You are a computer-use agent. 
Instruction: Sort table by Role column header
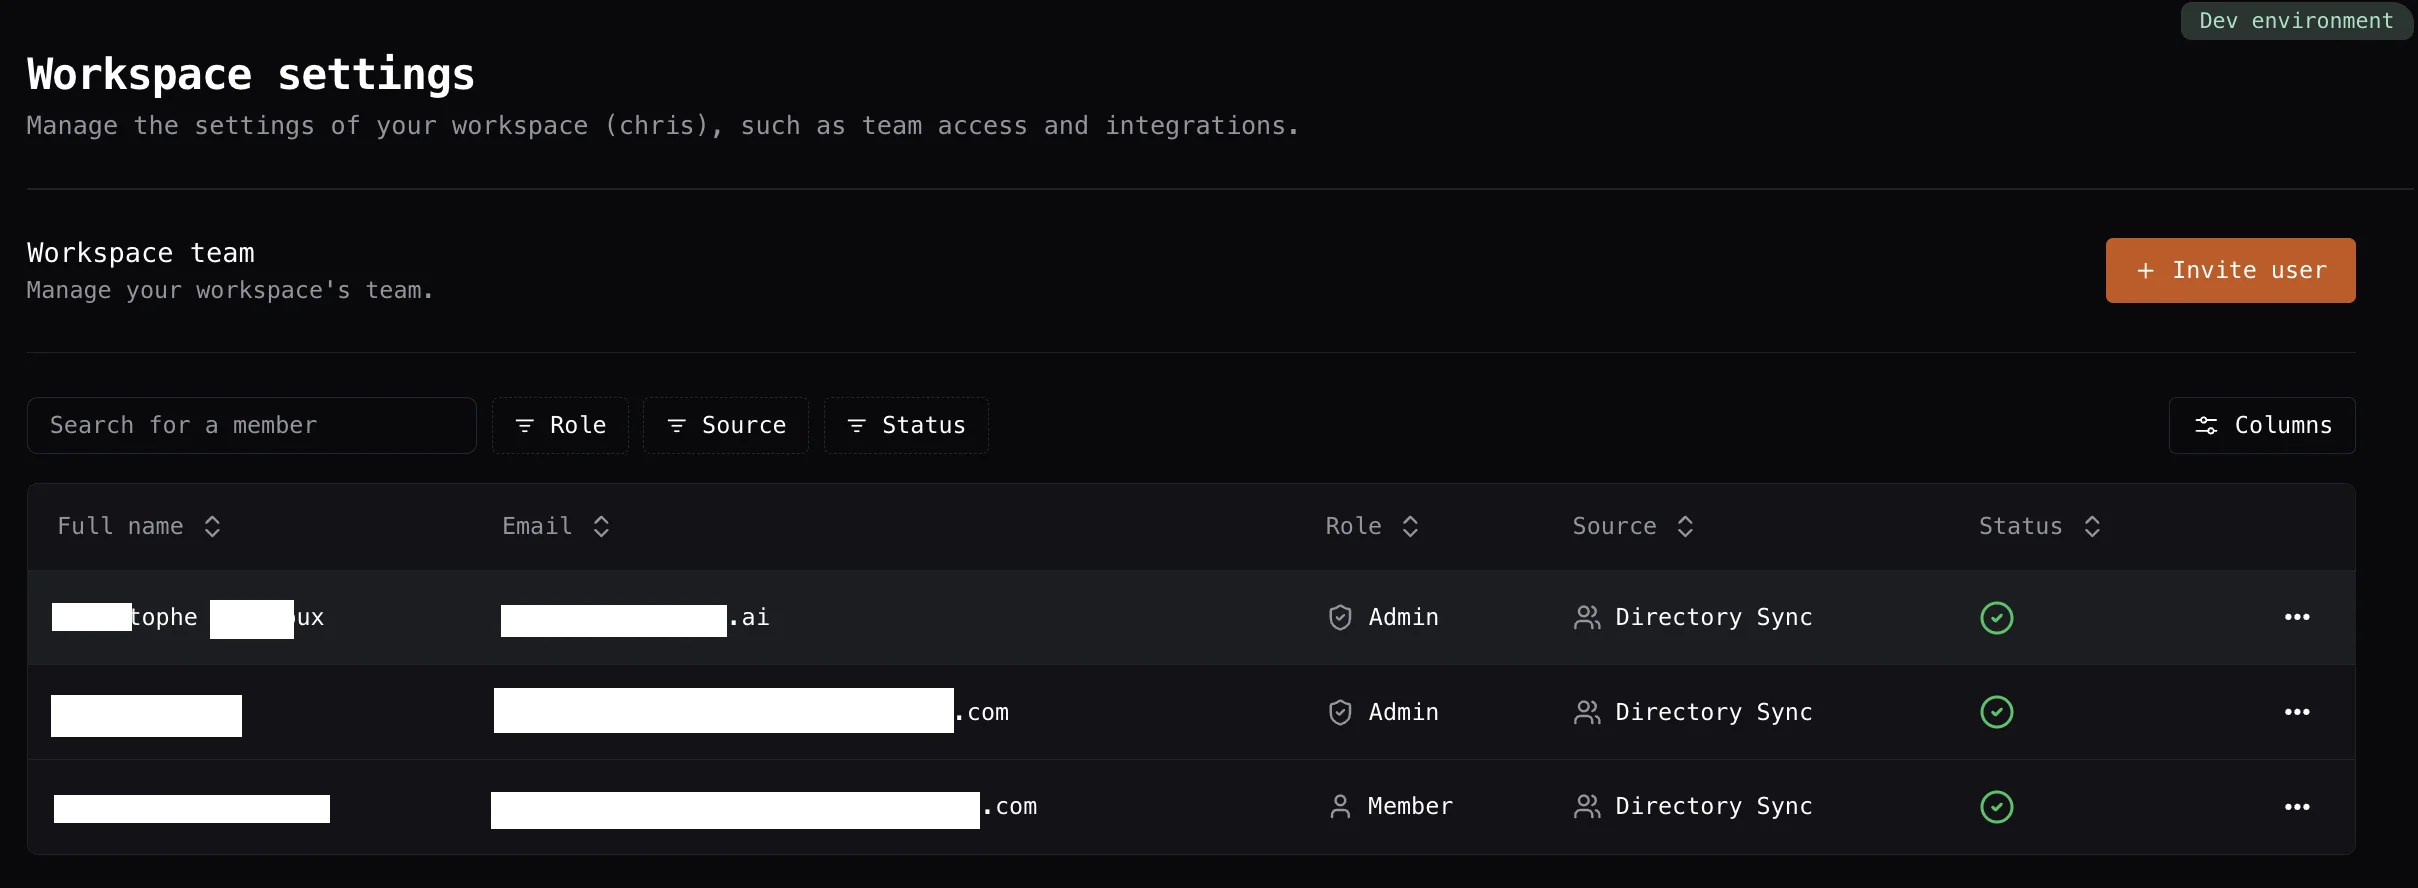[1372, 526]
